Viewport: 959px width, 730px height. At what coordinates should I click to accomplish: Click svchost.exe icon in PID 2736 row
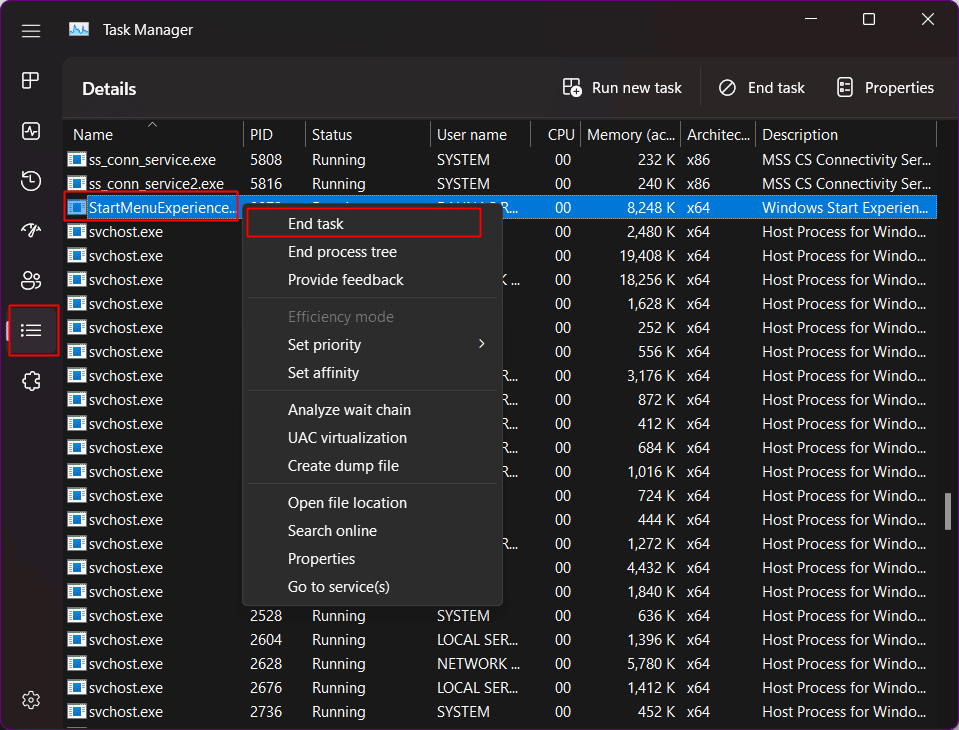pyautogui.click(x=76, y=712)
